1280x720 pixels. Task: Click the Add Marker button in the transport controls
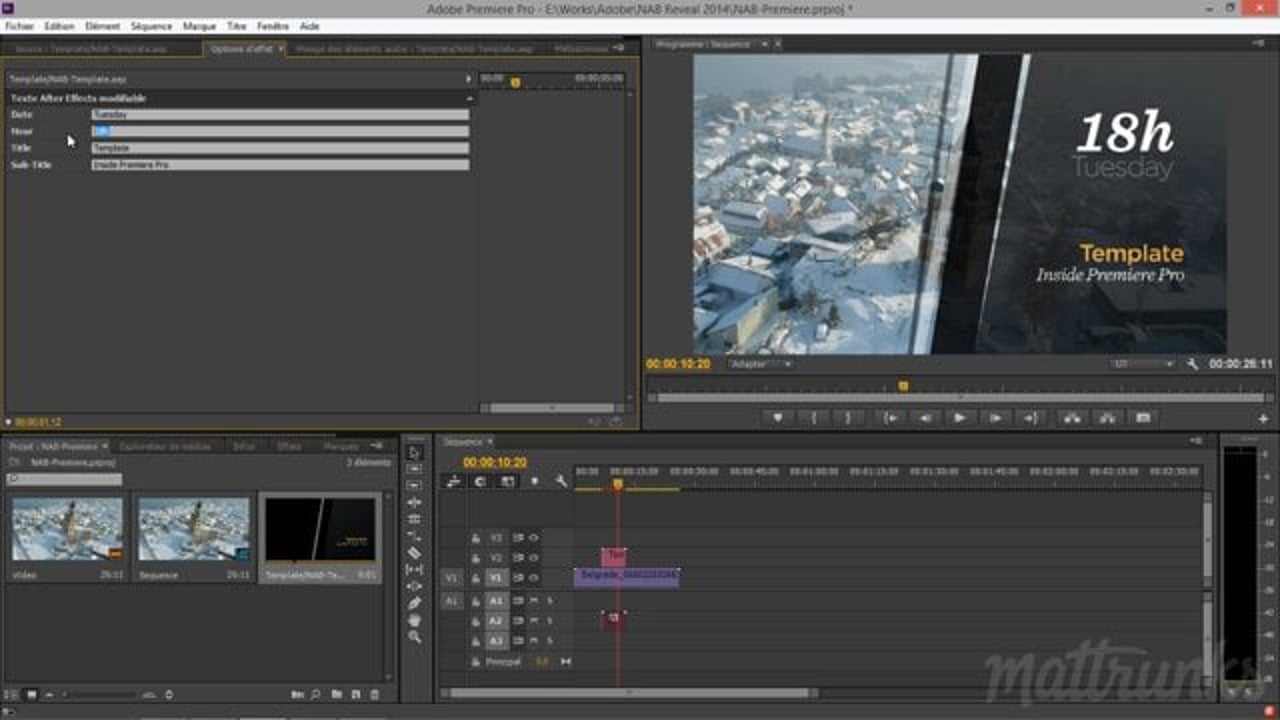pos(776,418)
